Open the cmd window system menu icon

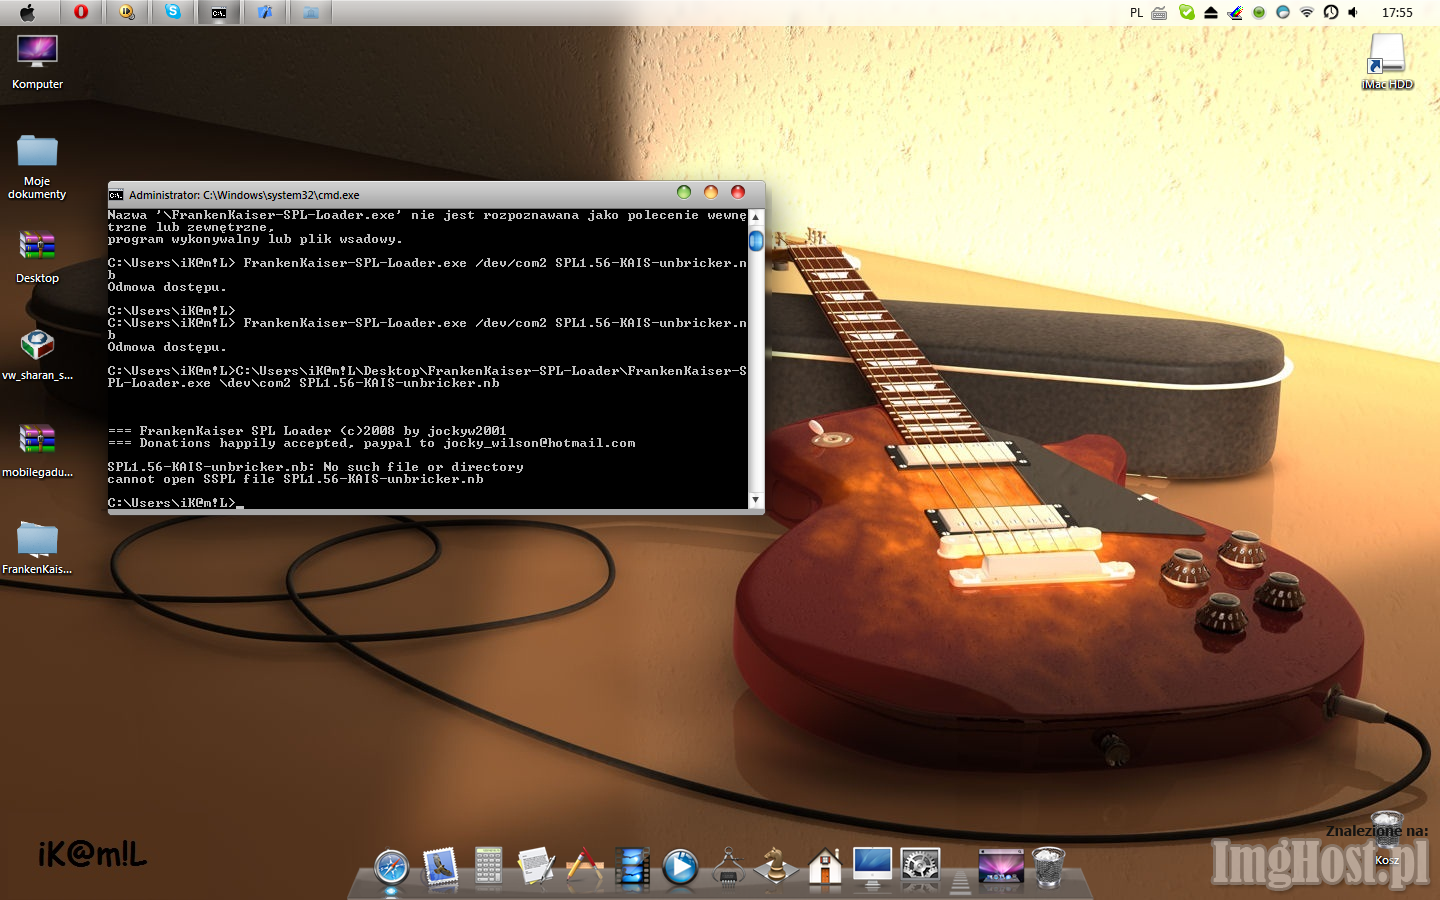pyautogui.click(x=116, y=195)
